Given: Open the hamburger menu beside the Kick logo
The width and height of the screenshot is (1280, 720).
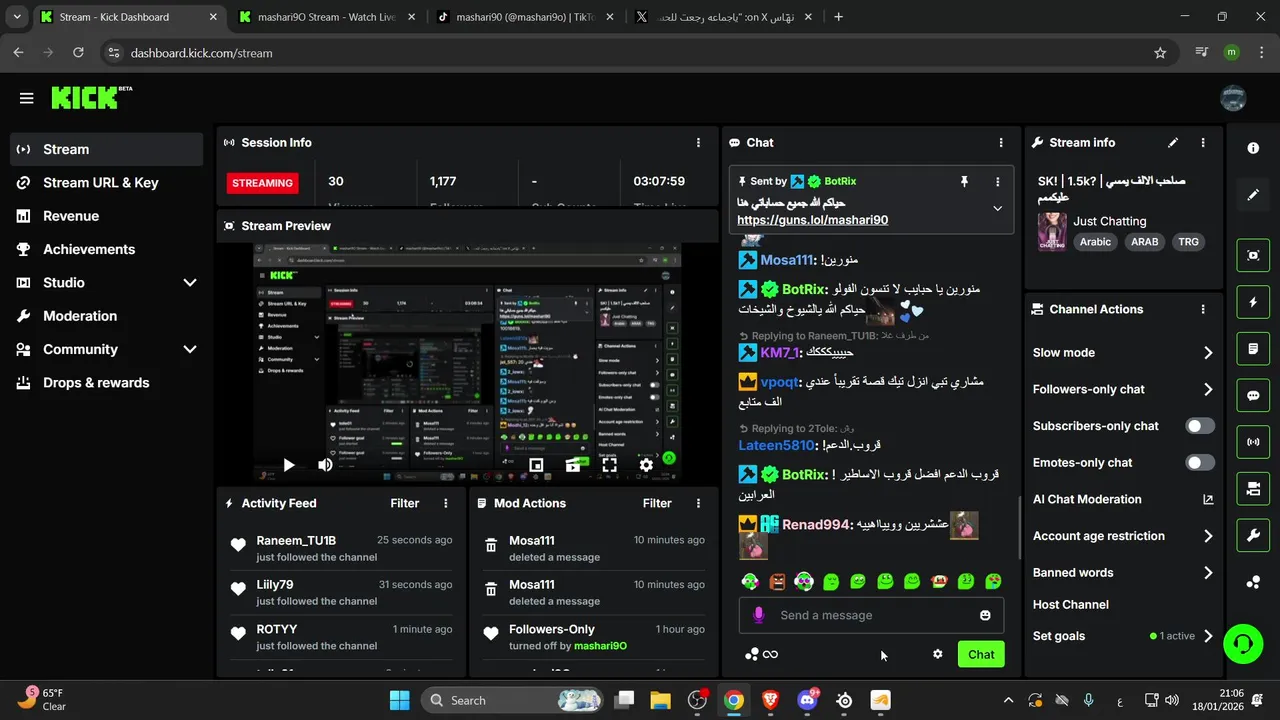Looking at the screenshot, I should [27, 98].
